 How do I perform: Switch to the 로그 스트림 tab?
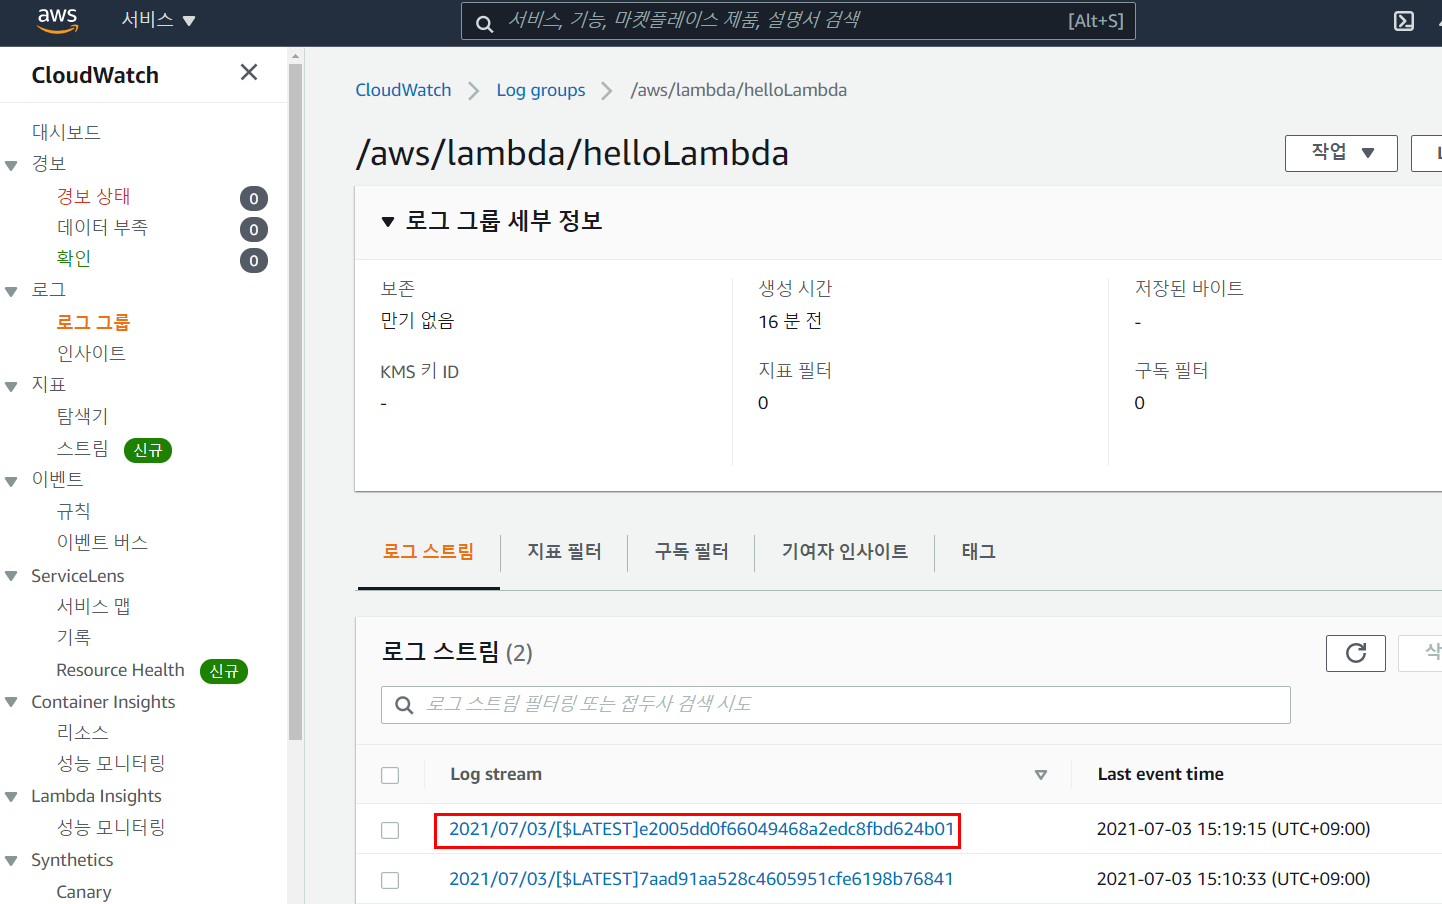click(428, 551)
